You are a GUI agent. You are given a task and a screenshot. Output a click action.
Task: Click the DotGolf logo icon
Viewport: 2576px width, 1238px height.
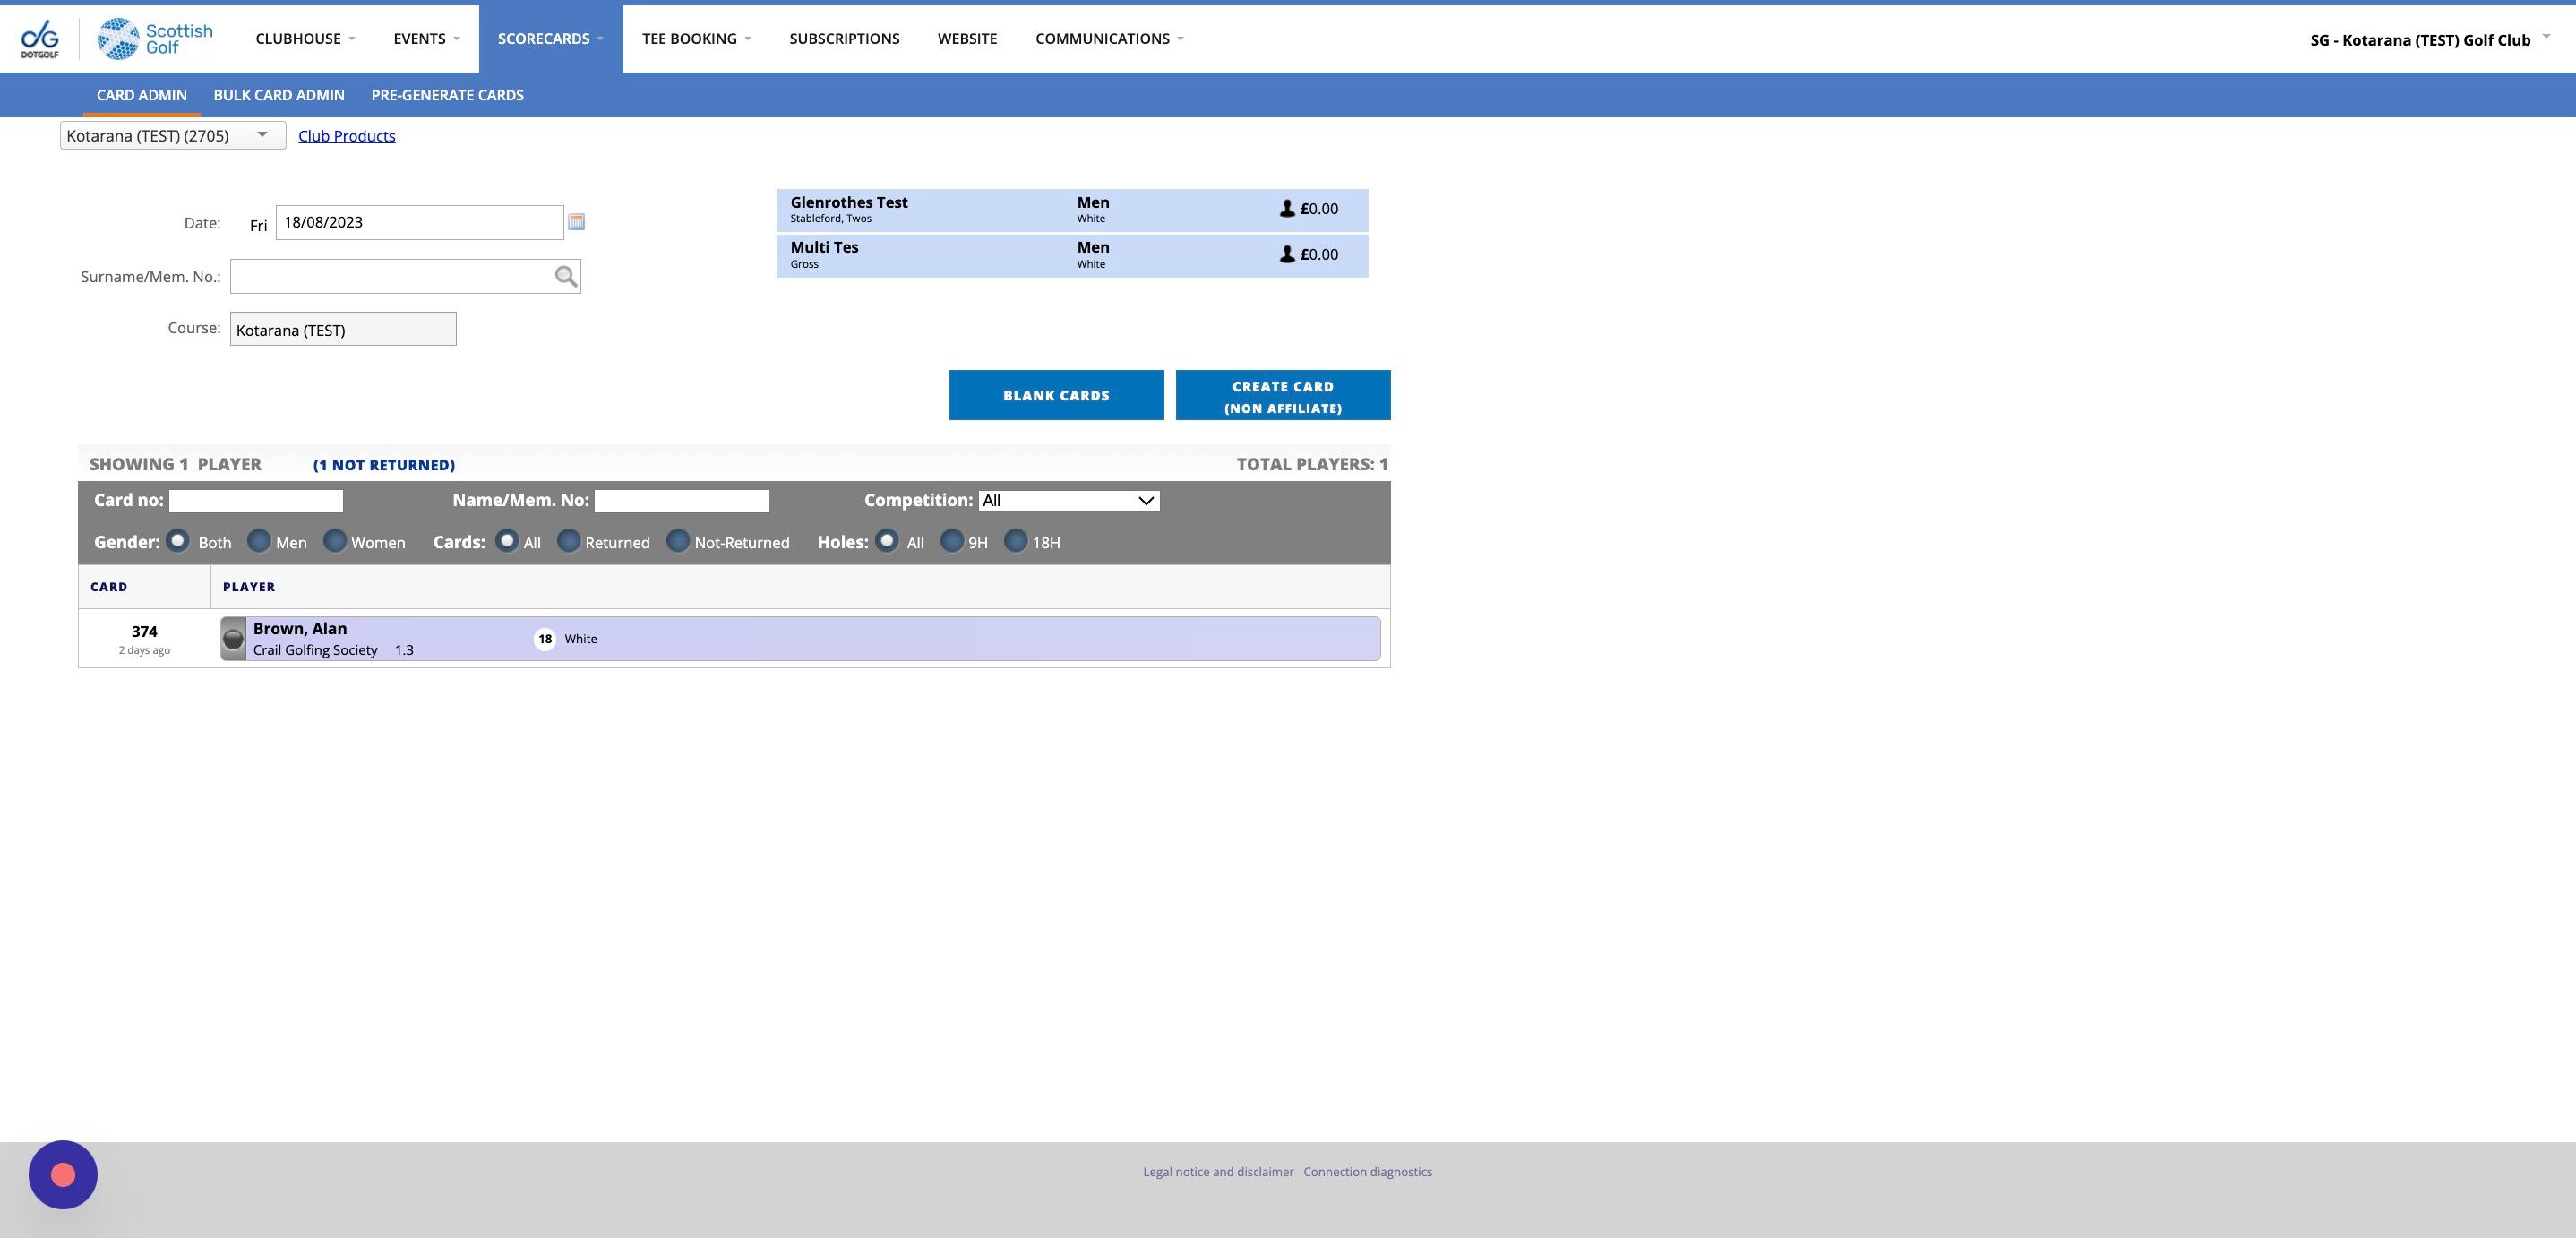coord(40,39)
